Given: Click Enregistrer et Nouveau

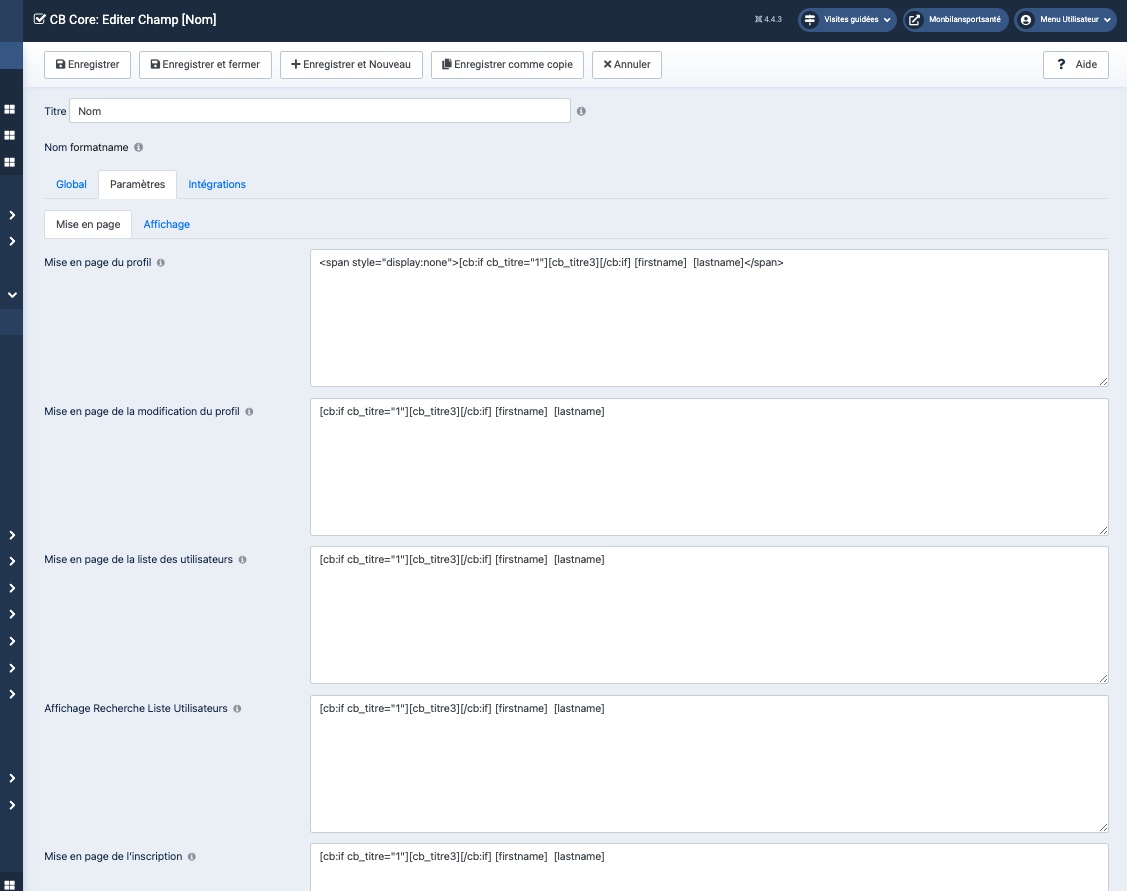Looking at the screenshot, I should coord(351,65).
